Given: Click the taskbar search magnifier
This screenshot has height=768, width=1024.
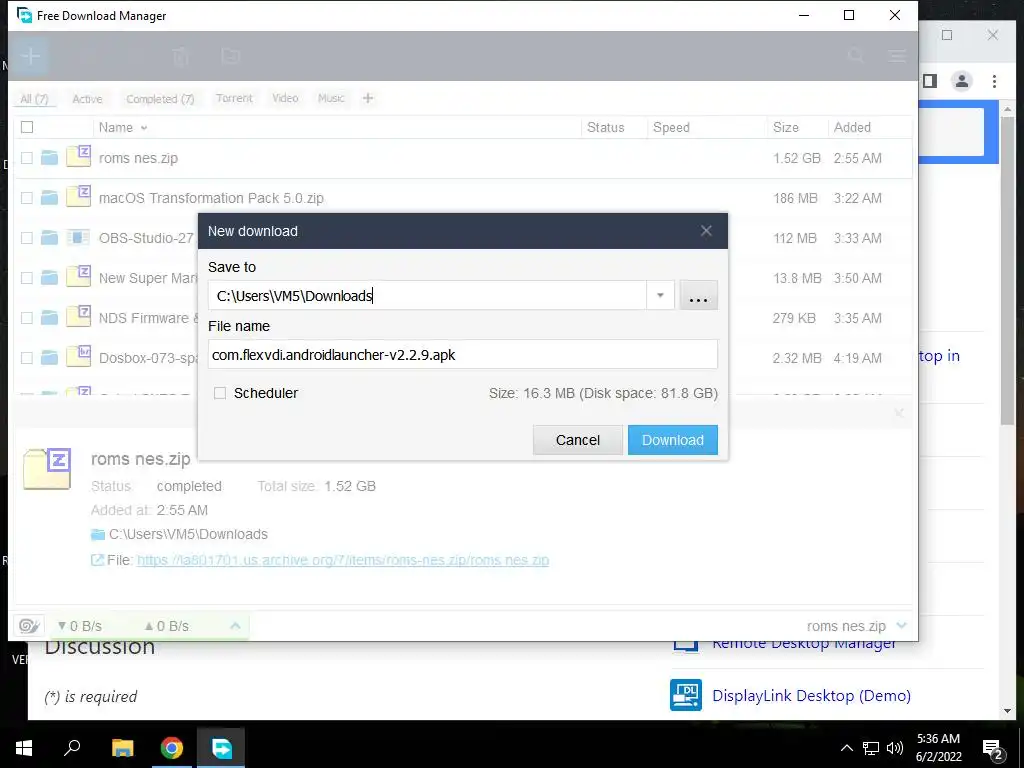Looking at the screenshot, I should [x=72, y=747].
